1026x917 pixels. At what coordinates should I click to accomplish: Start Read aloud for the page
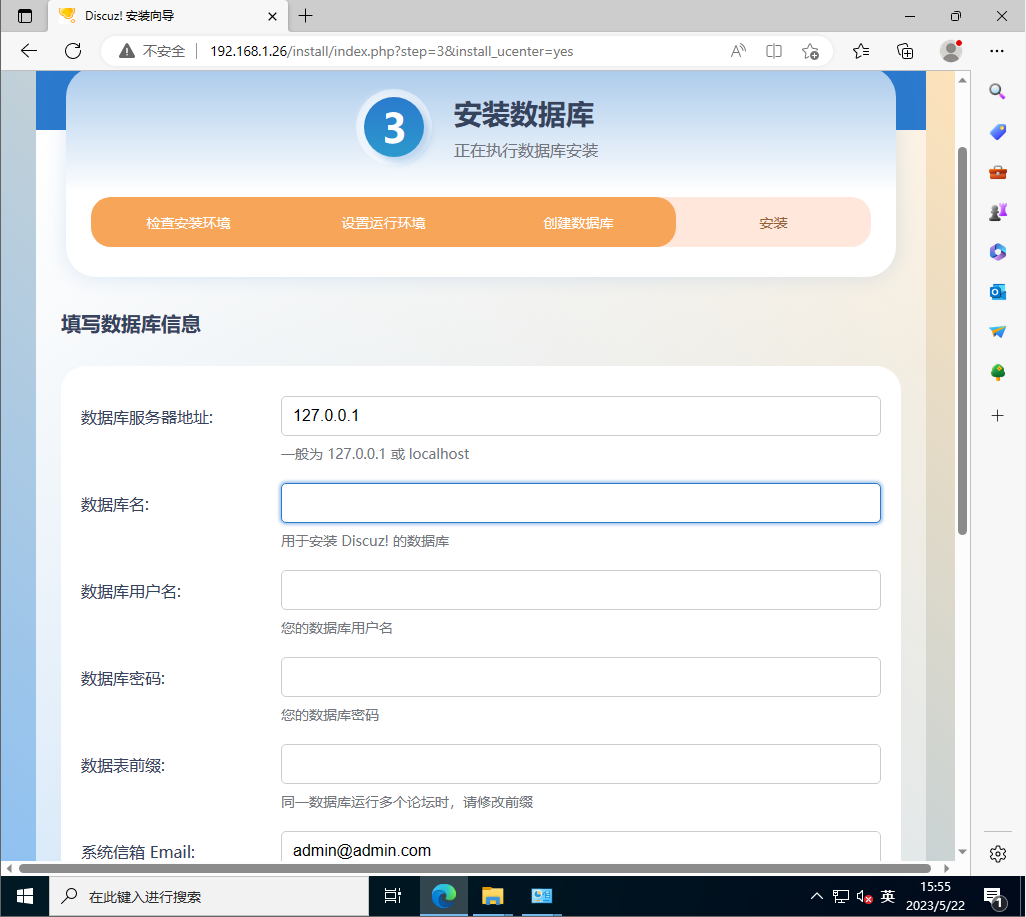[738, 51]
